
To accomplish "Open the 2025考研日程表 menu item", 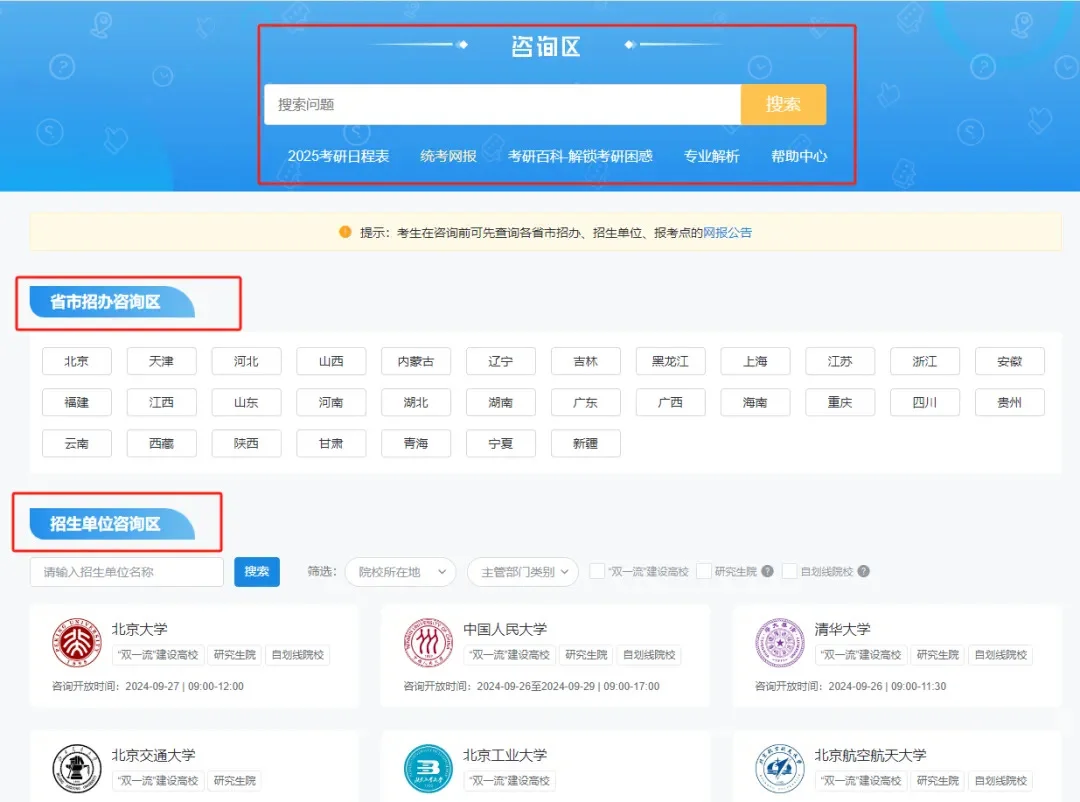I will click(x=340, y=156).
